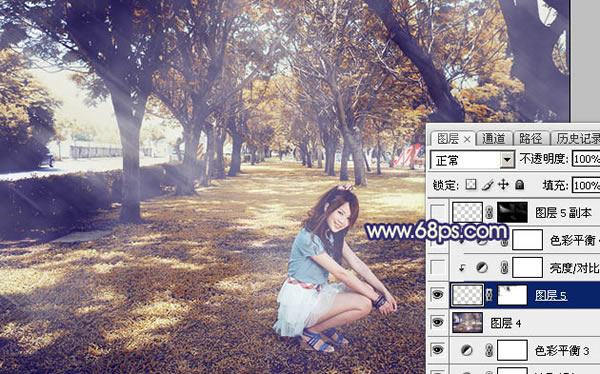Switch to the 路径 tab

click(x=530, y=139)
